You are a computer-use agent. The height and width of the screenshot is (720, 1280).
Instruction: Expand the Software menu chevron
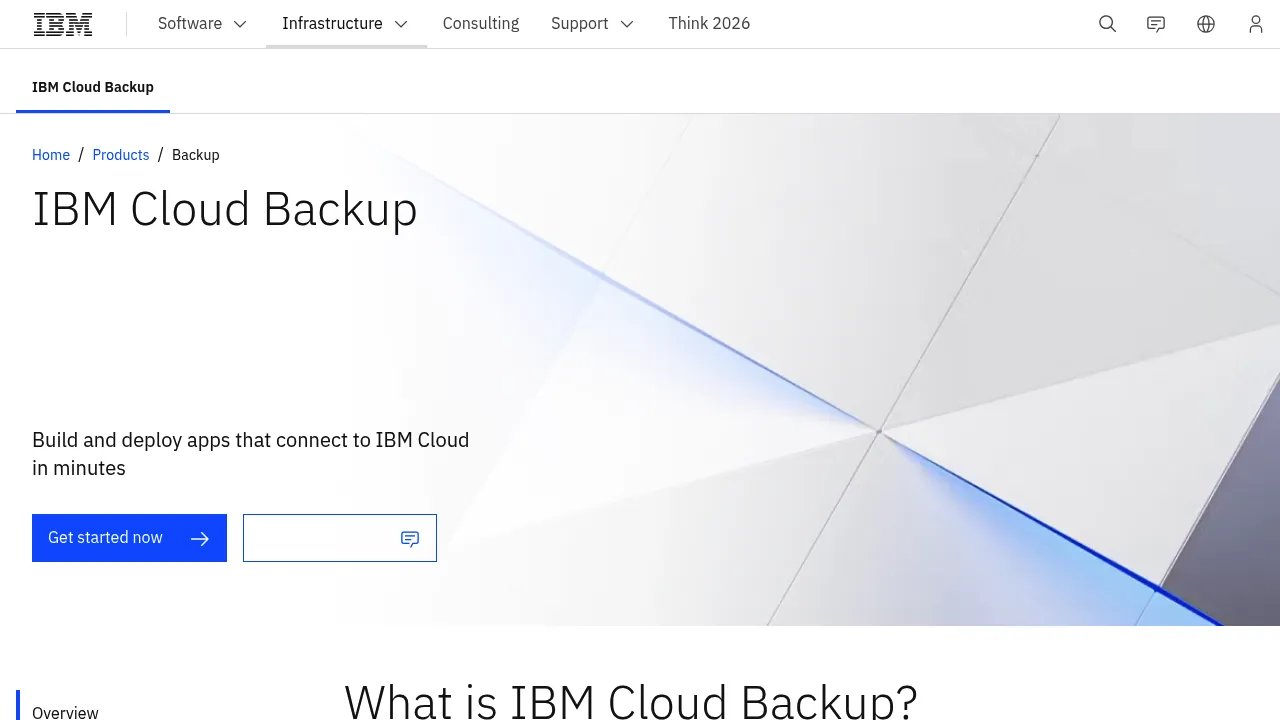coord(240,24)
